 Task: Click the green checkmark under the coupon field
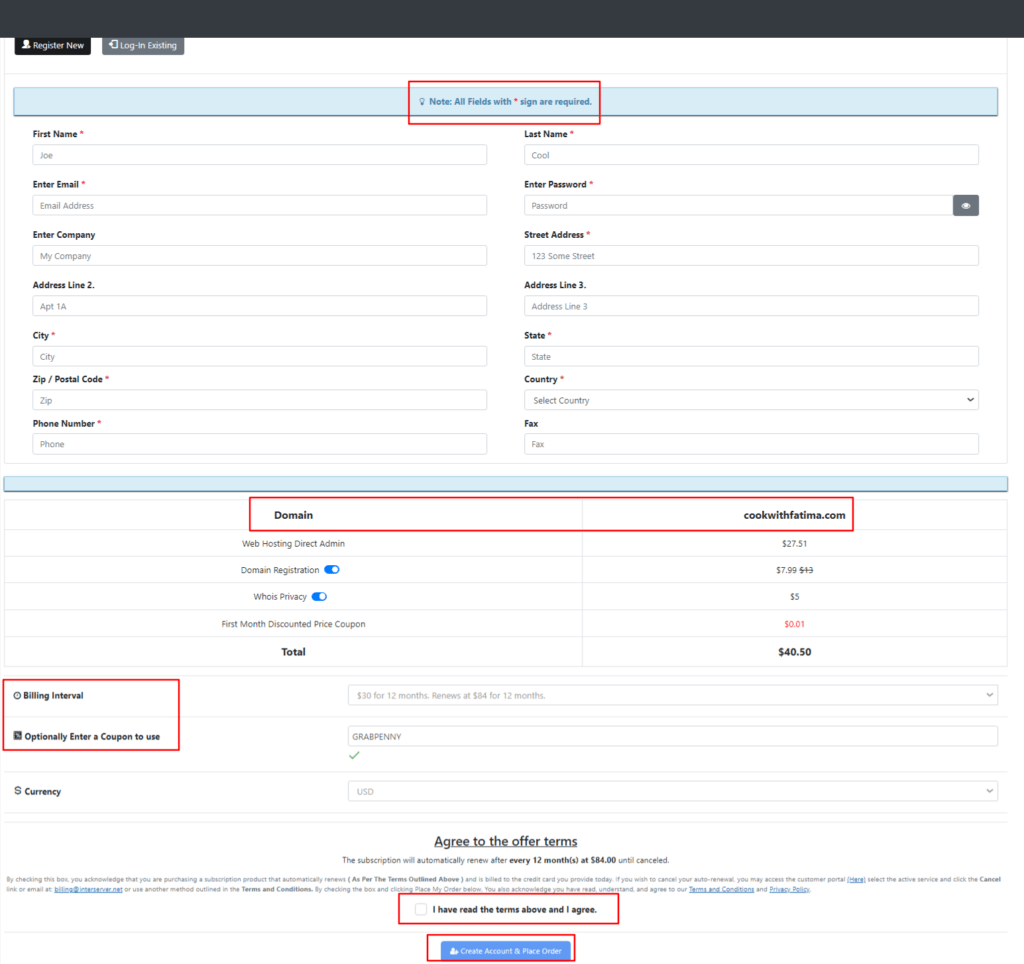point(354,756)
